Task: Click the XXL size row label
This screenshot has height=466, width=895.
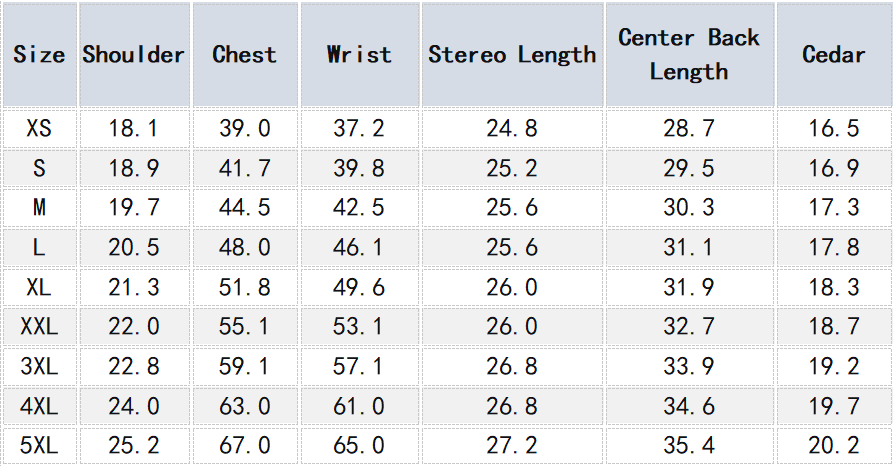Action: 39,327
